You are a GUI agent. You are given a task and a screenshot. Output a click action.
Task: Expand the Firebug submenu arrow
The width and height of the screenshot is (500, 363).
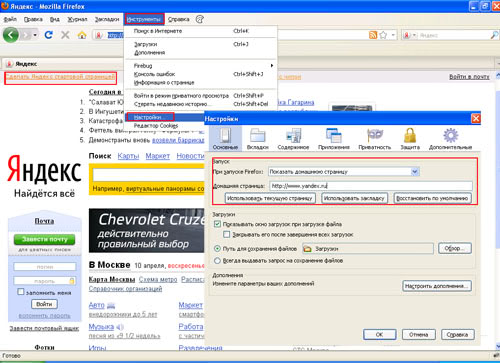pyautogui.click(x=272, y=66)
